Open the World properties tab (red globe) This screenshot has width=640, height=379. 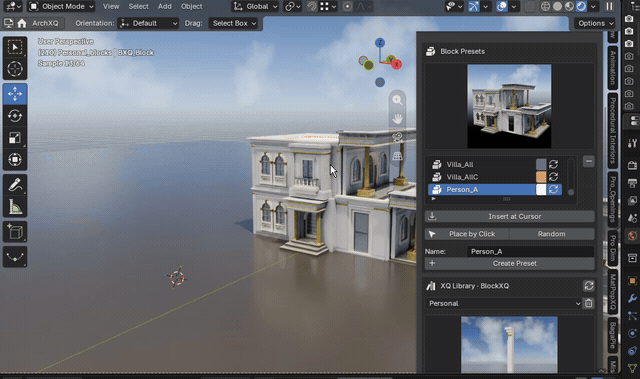[x=632, y=235]
